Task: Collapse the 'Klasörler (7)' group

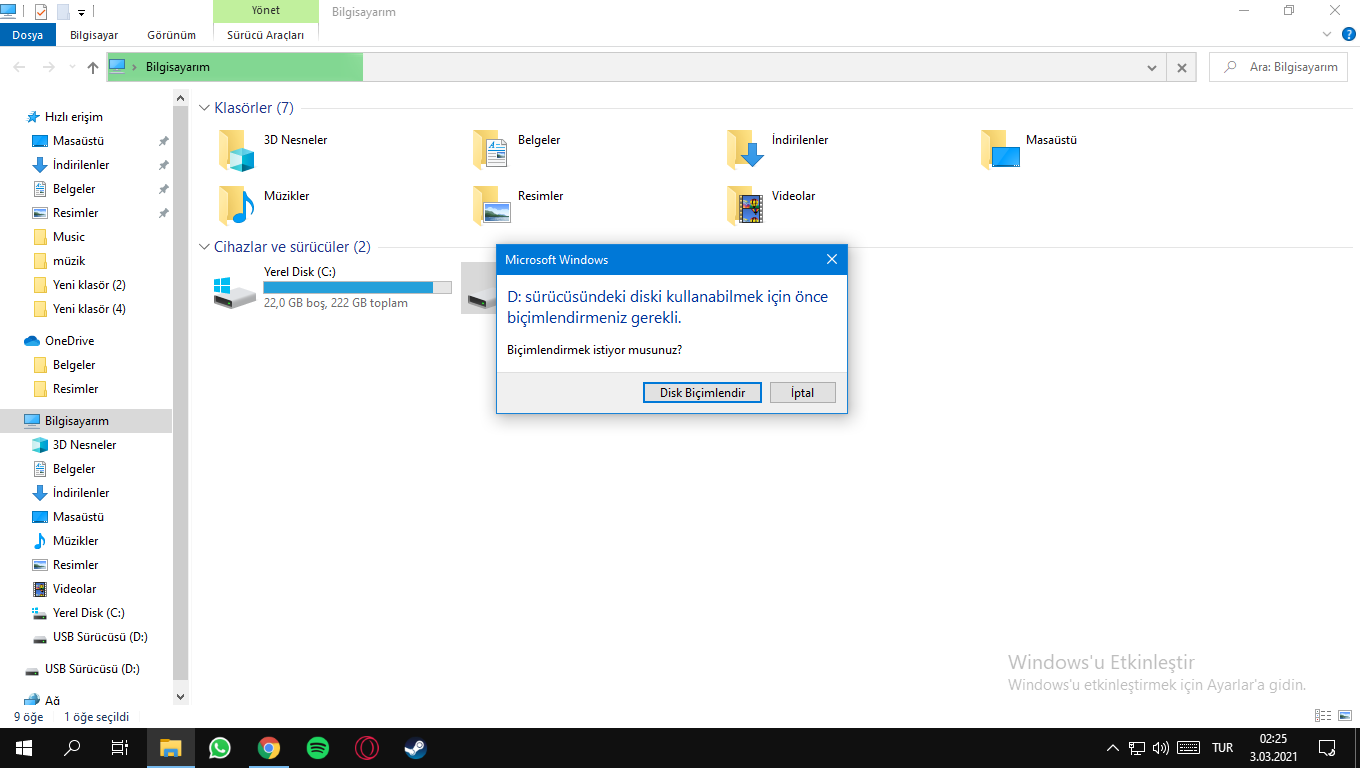Action: click(205, 108)
